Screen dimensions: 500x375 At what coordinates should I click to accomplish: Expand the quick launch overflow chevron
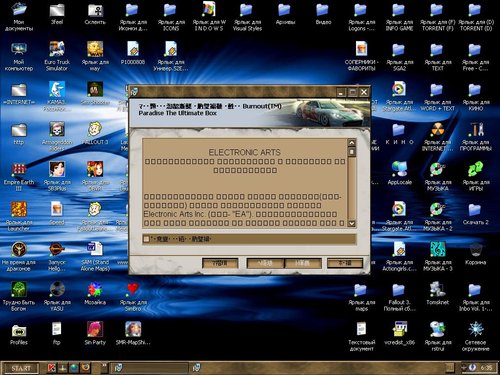pyautogui.click(x=104, y=366)
